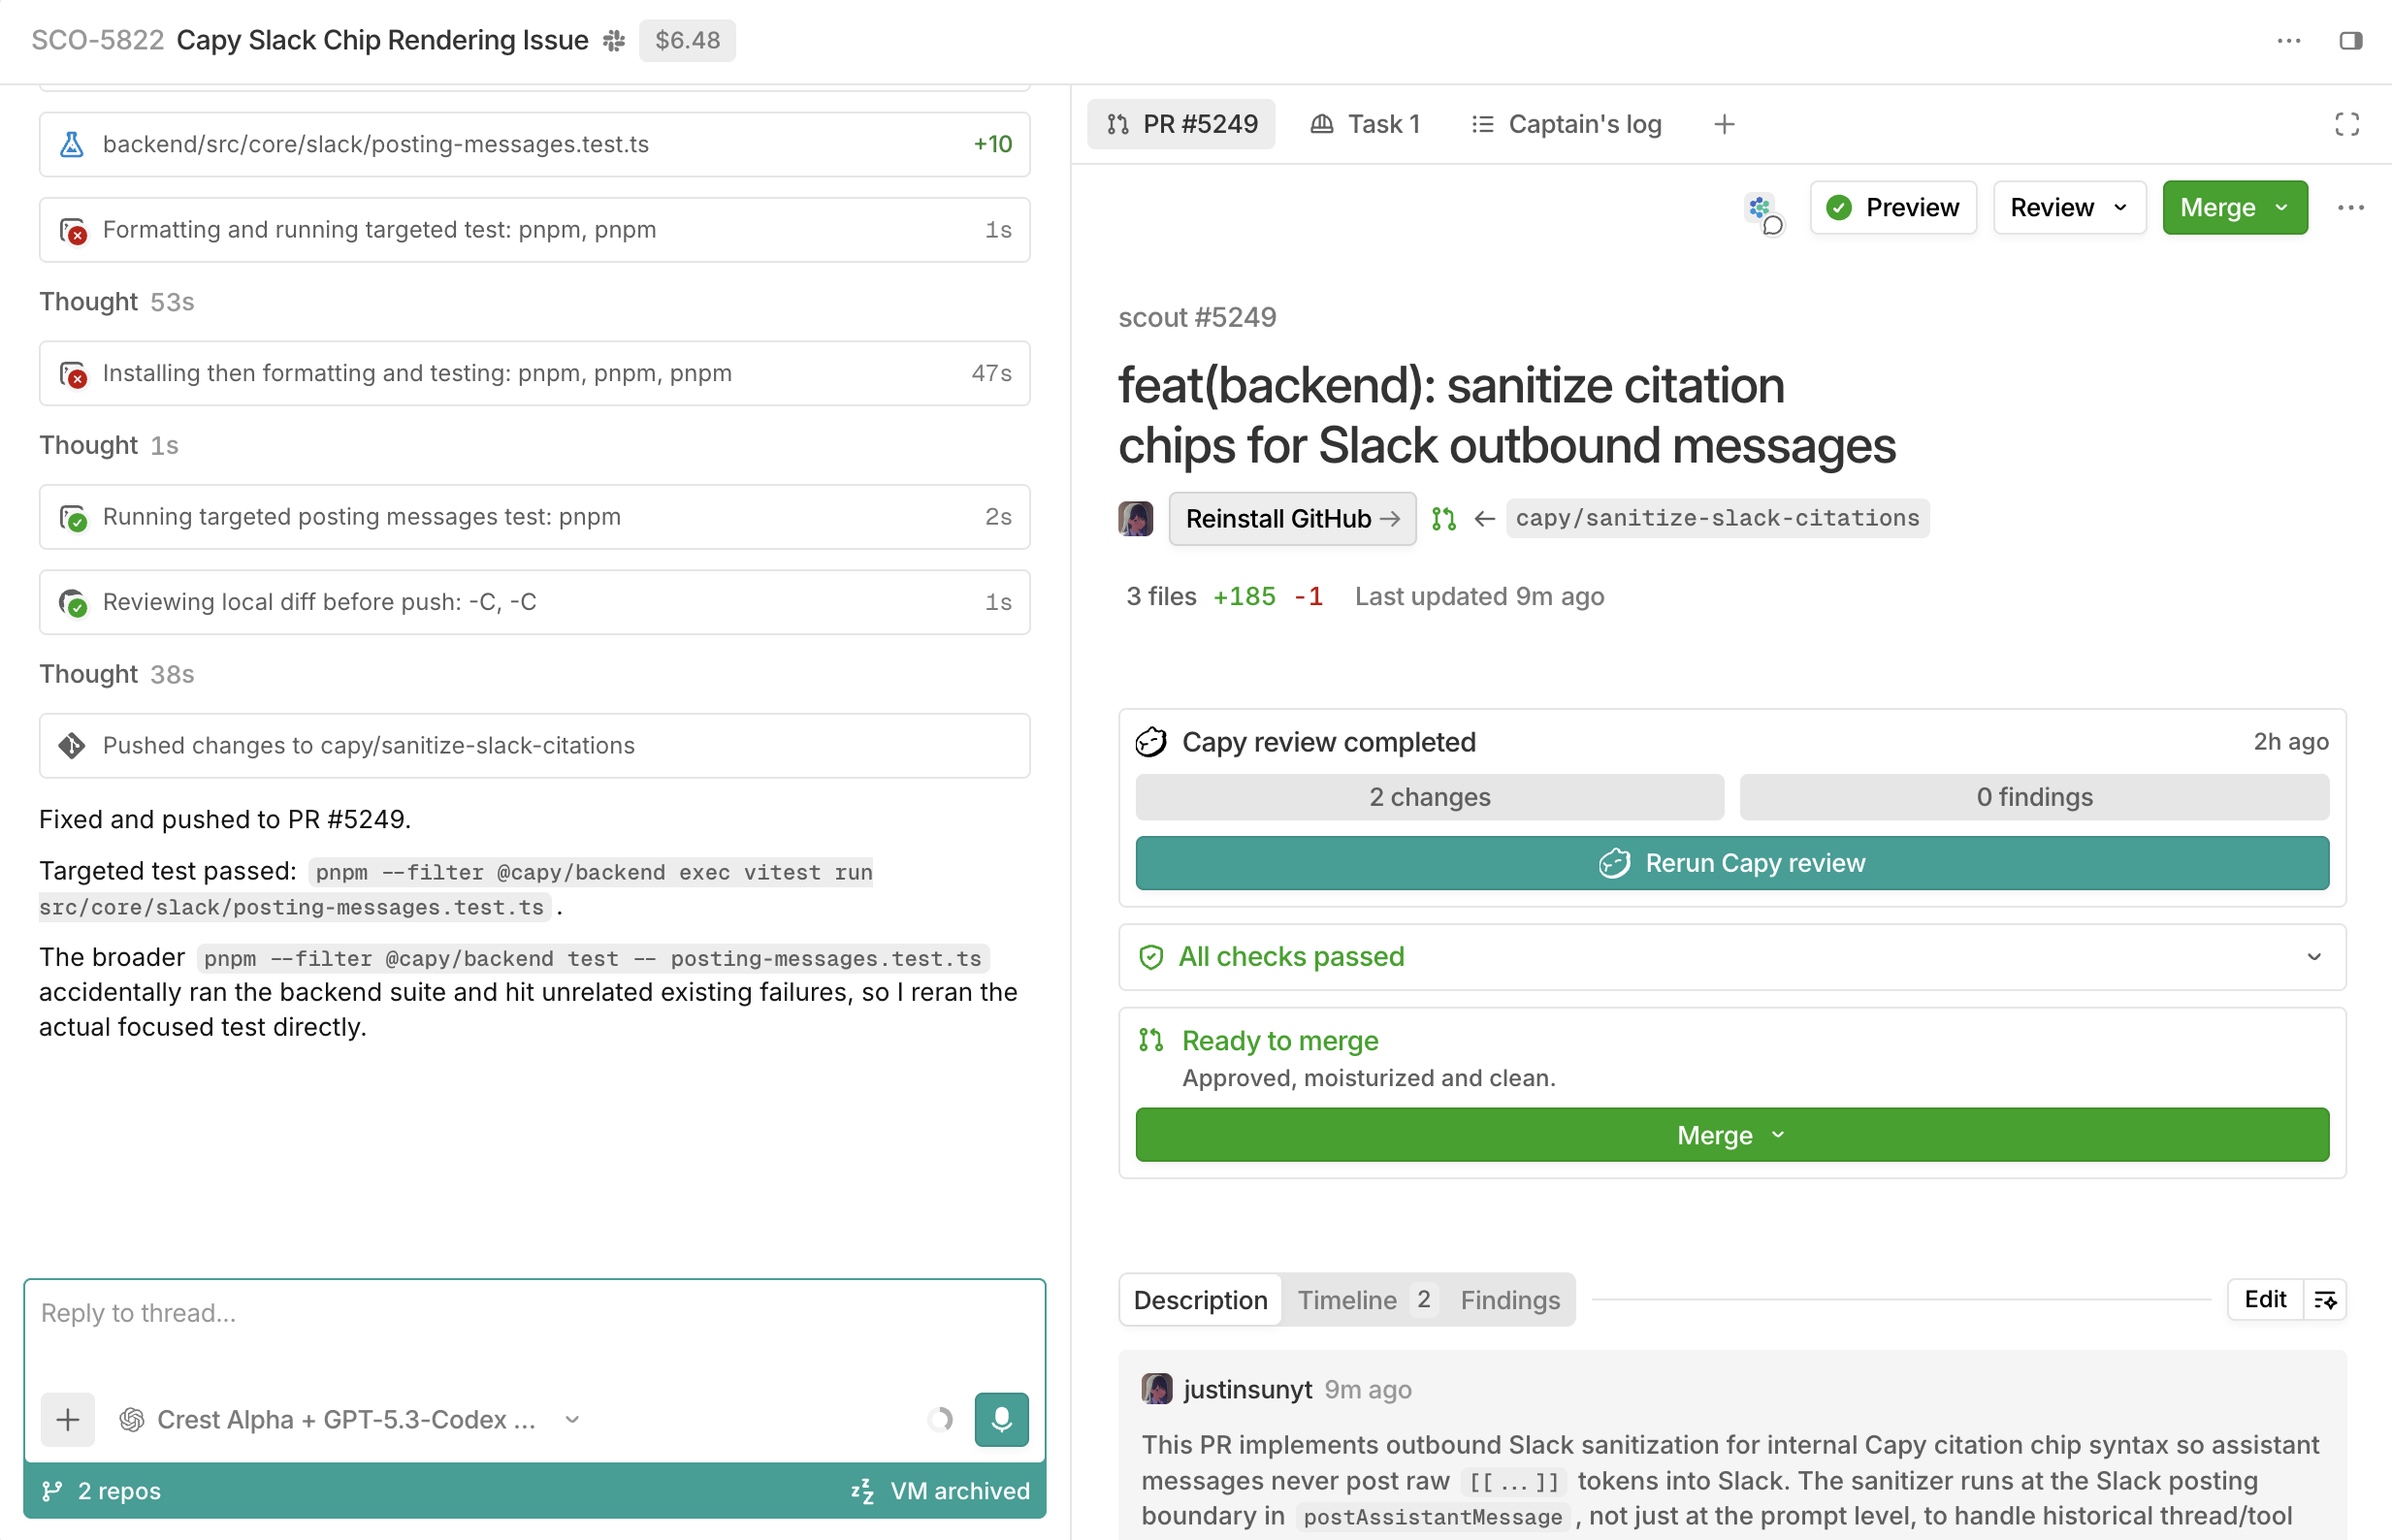The height and width of the screenshot is (1540, 2392).
Task: Click the sleep icon beside VM archived
Action: tap(861, 1491)
